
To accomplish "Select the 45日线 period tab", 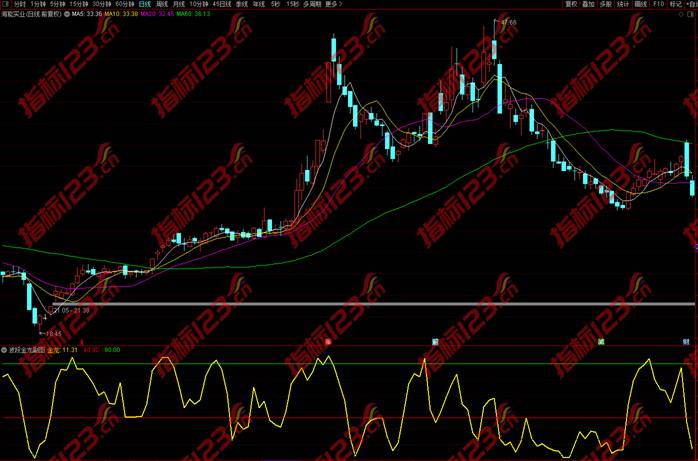I will coord(222,4).
